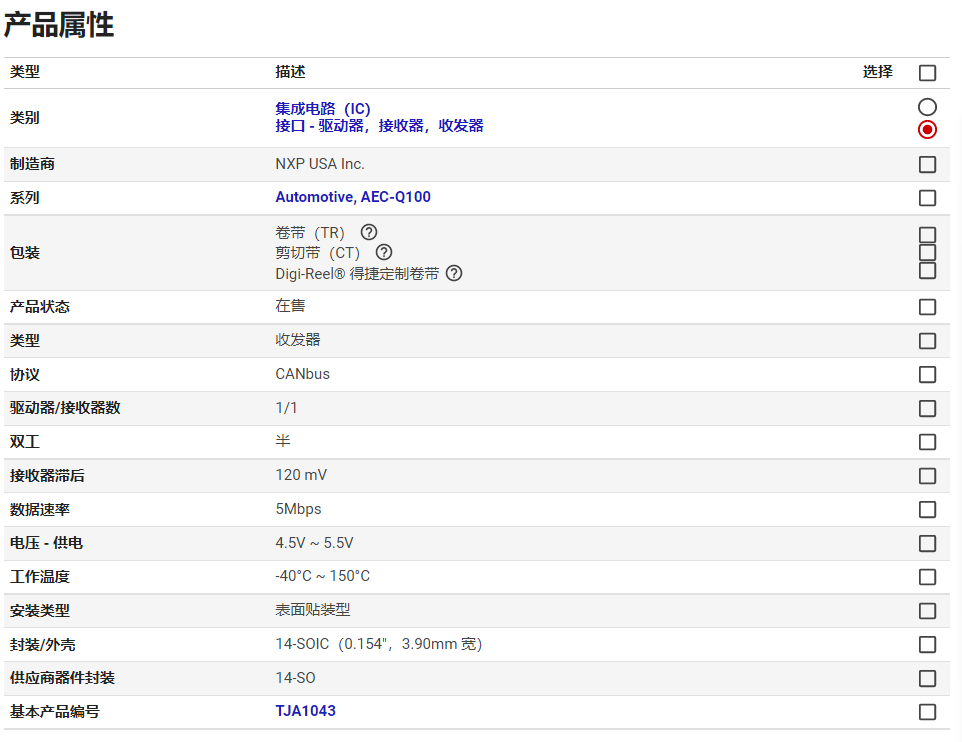The height and width of the screenshot is (742, 962).
Task: Check the 双工 半 checkbox
Action: coord(927,442)
